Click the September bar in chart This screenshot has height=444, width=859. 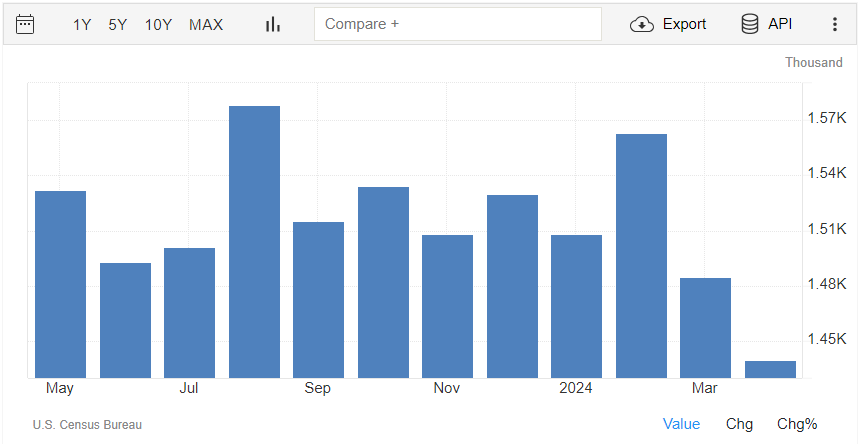click(318, 300)
